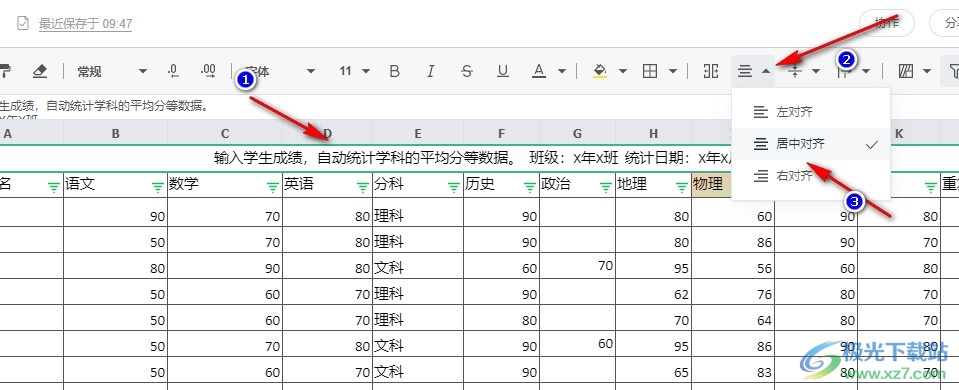Viewport: 959px width, 390px height.
Task: Toggle the filter arrow in 历史 header
Action: [x=530, y=188]
